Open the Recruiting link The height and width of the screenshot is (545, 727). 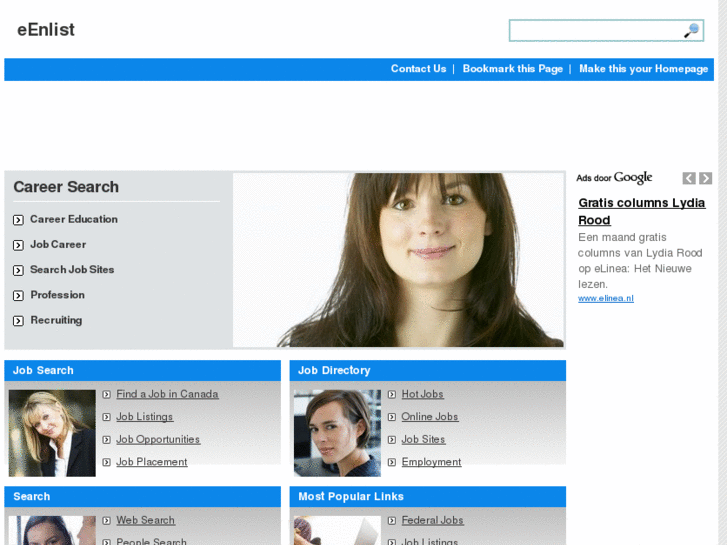(56, 320)
